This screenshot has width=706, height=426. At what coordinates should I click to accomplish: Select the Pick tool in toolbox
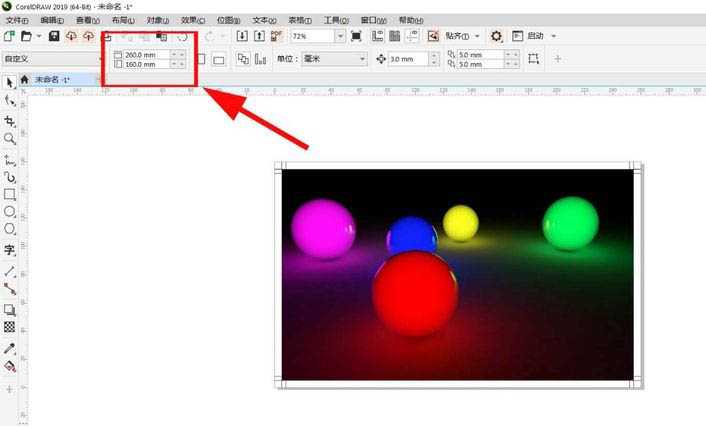click(x=9, y=83)
